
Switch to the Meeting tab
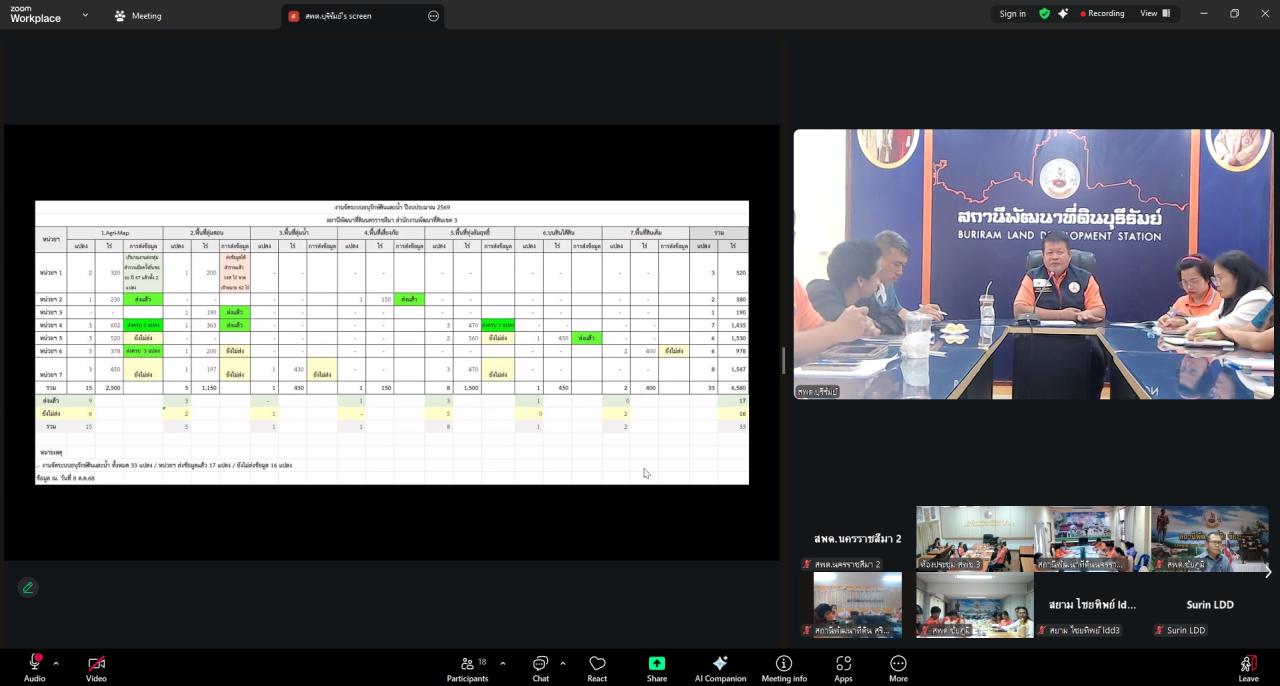pos(138,16)
